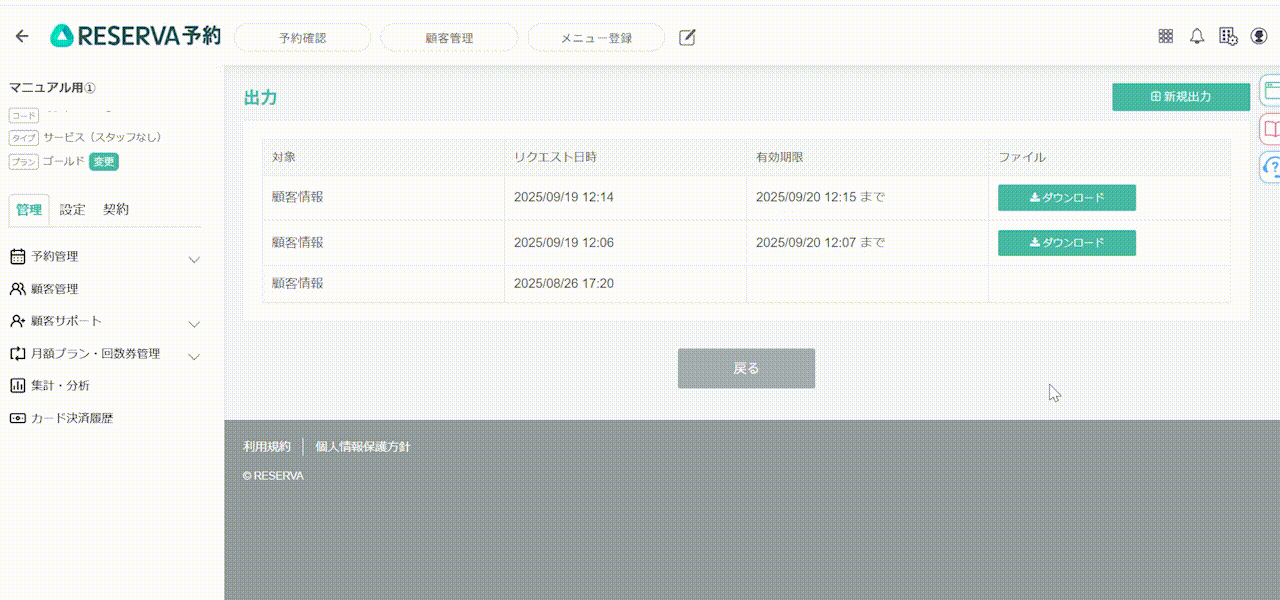Open the building settings icon

[1228, 36]
